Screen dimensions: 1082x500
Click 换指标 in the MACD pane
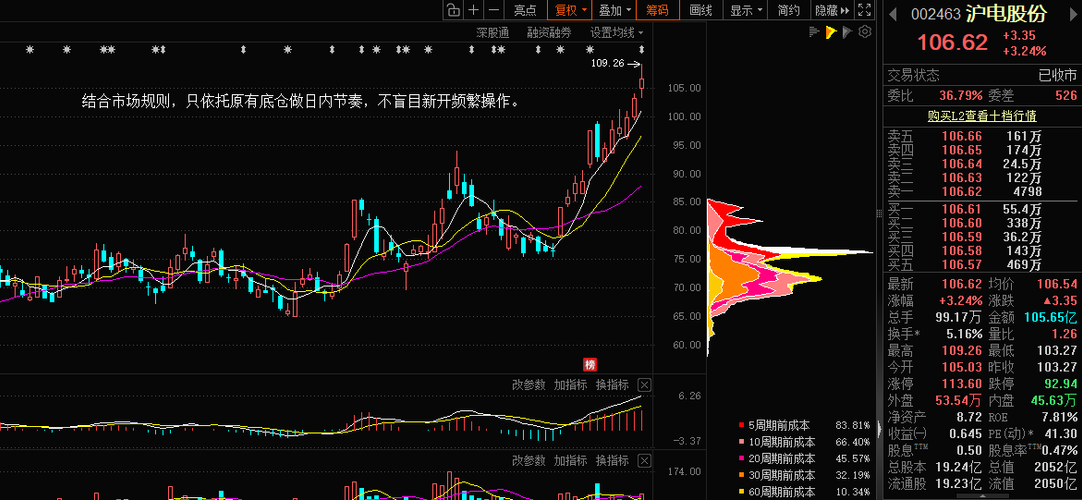[612, 385]
